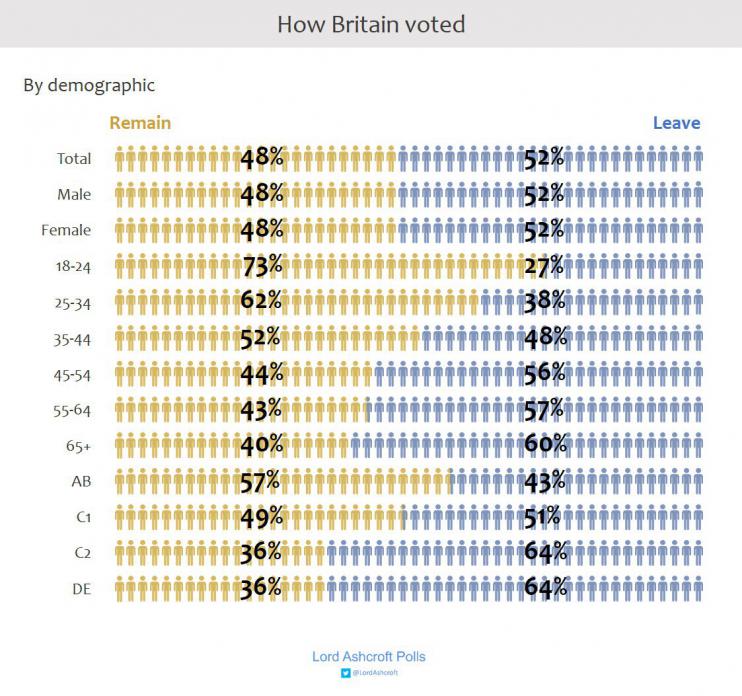Select the Remain legend label
Image resolution: width=742 pixels, height=696 pixels.
(x=140, y=123)
